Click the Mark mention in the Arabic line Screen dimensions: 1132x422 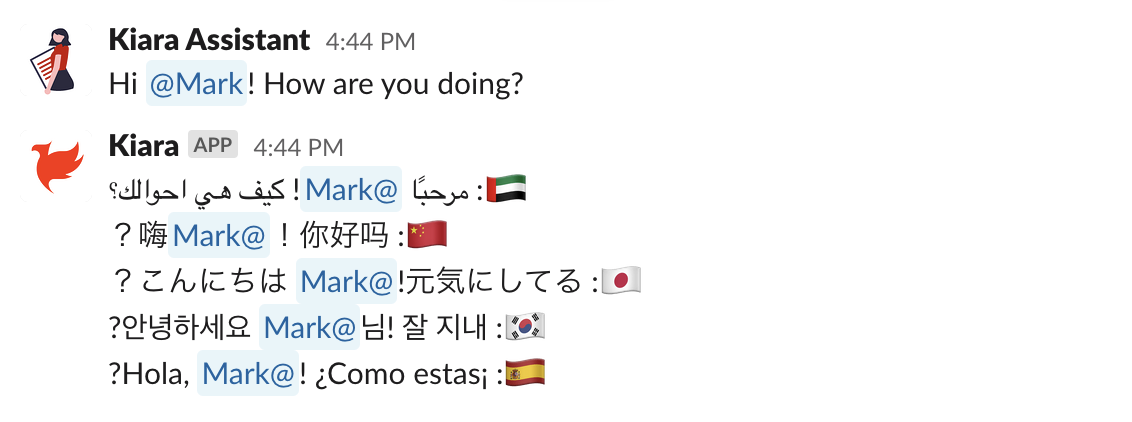[x=351, y=190]
